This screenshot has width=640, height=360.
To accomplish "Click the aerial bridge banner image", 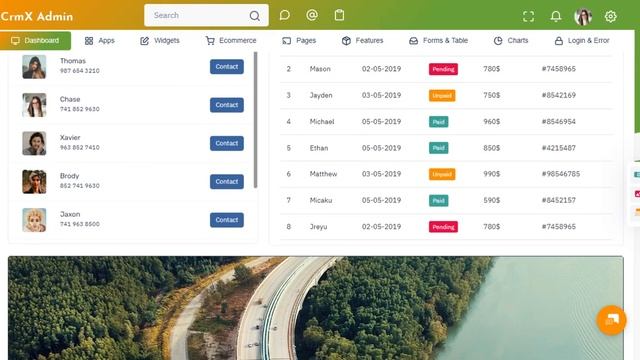I will pos(316,308).
